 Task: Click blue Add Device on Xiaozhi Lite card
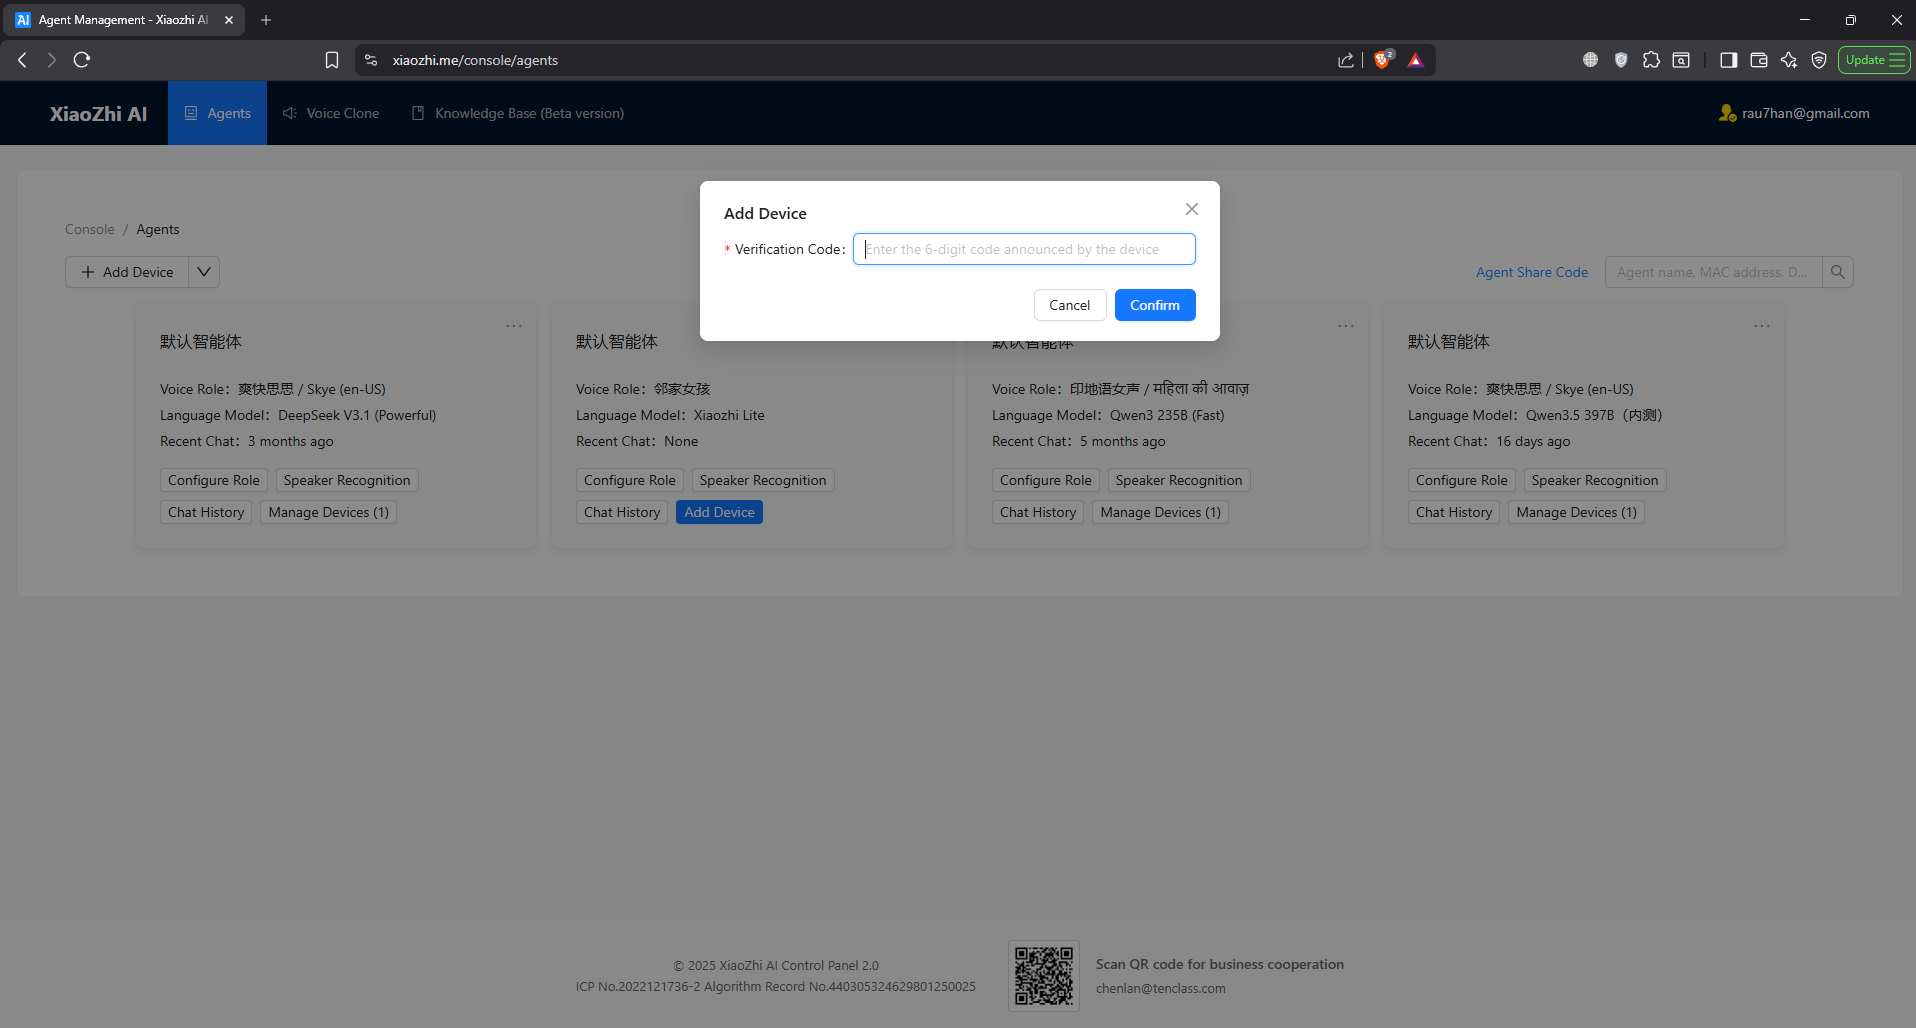click(719, 512)
